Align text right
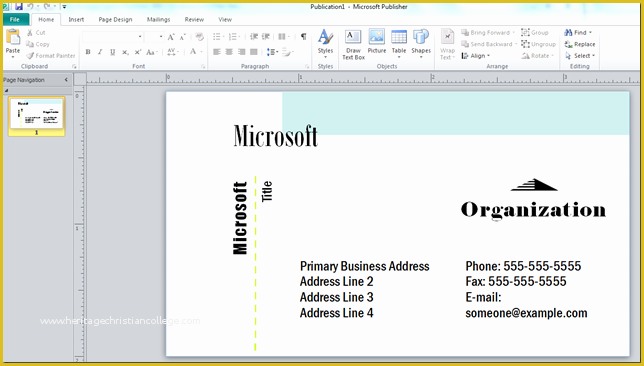The height and width of the screenshot is (366, 644). click(x=242, y=52)
